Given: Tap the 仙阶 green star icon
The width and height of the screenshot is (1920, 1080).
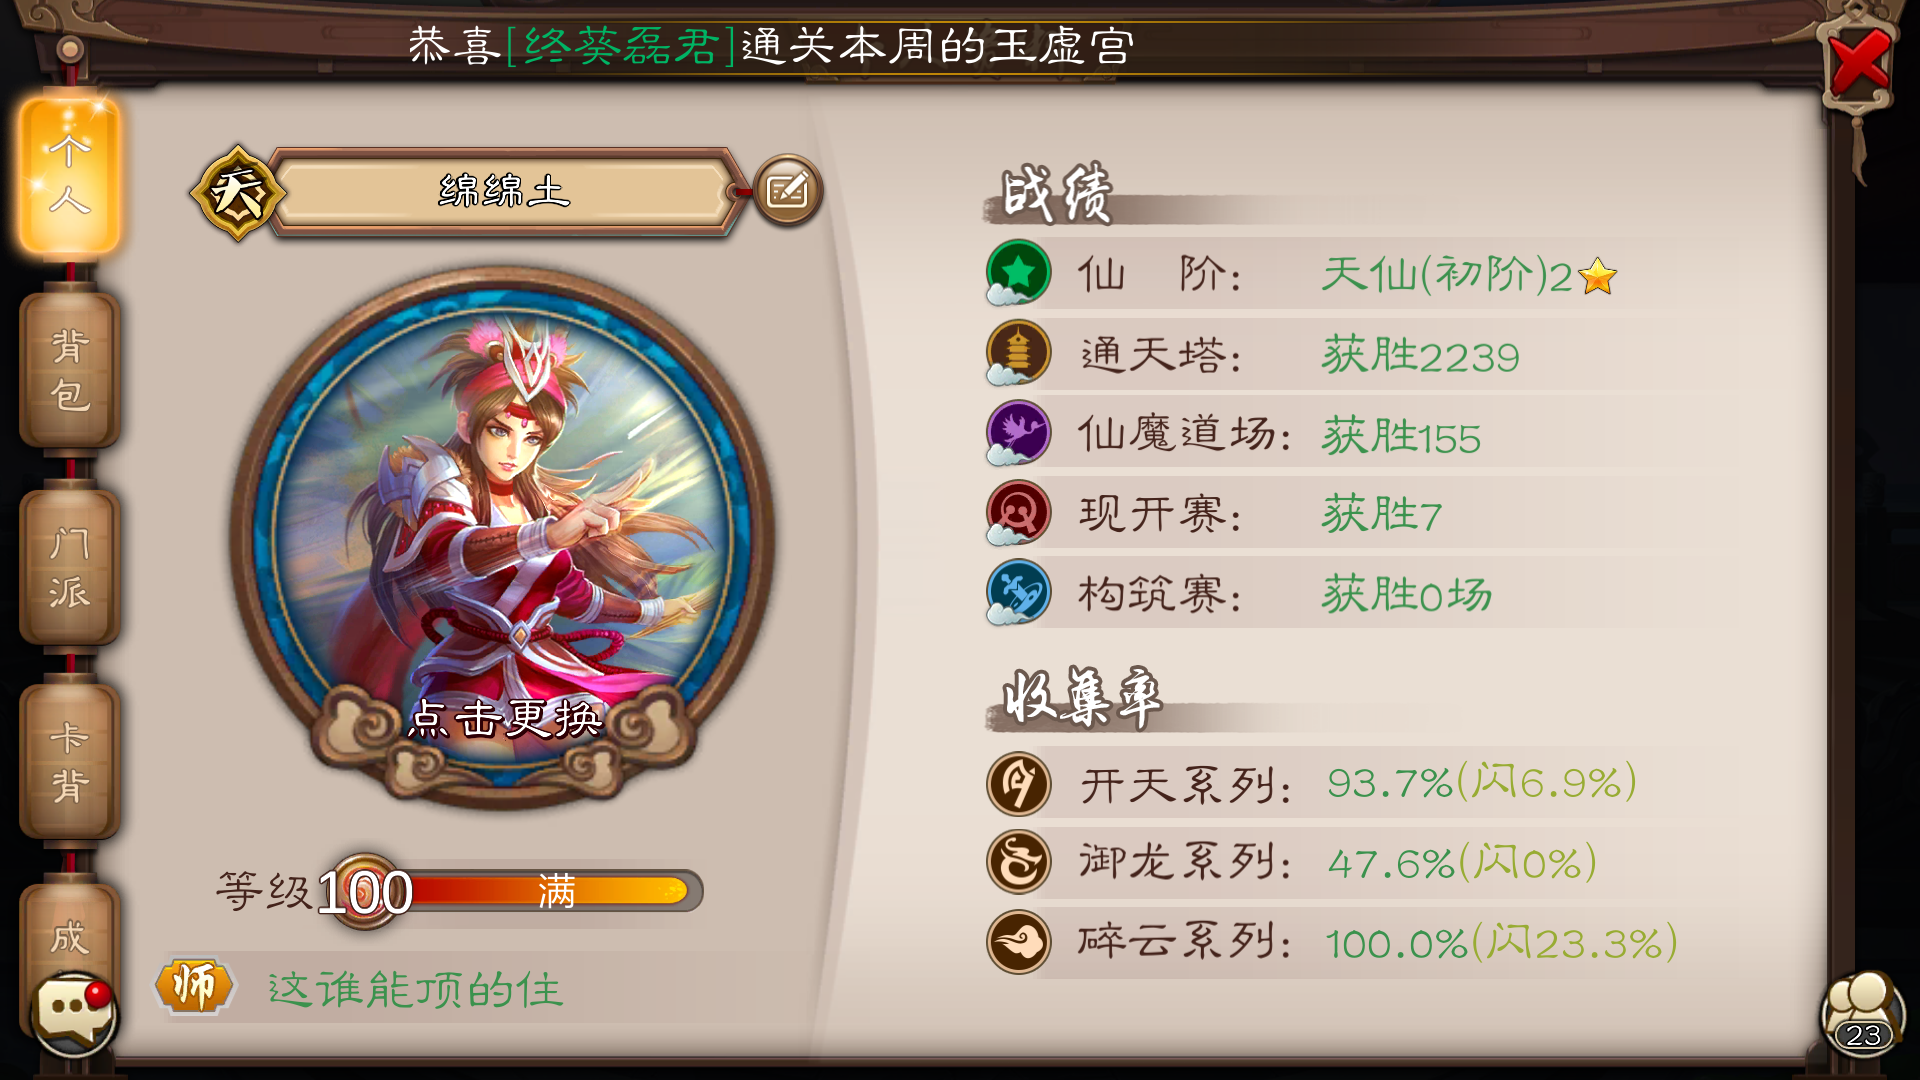Looking at the screenshot, I should [x=1018, y=272].
